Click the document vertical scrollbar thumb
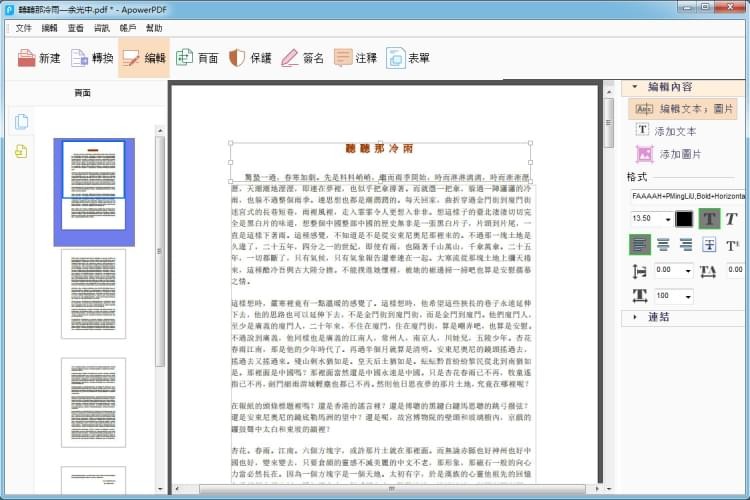 608,122
